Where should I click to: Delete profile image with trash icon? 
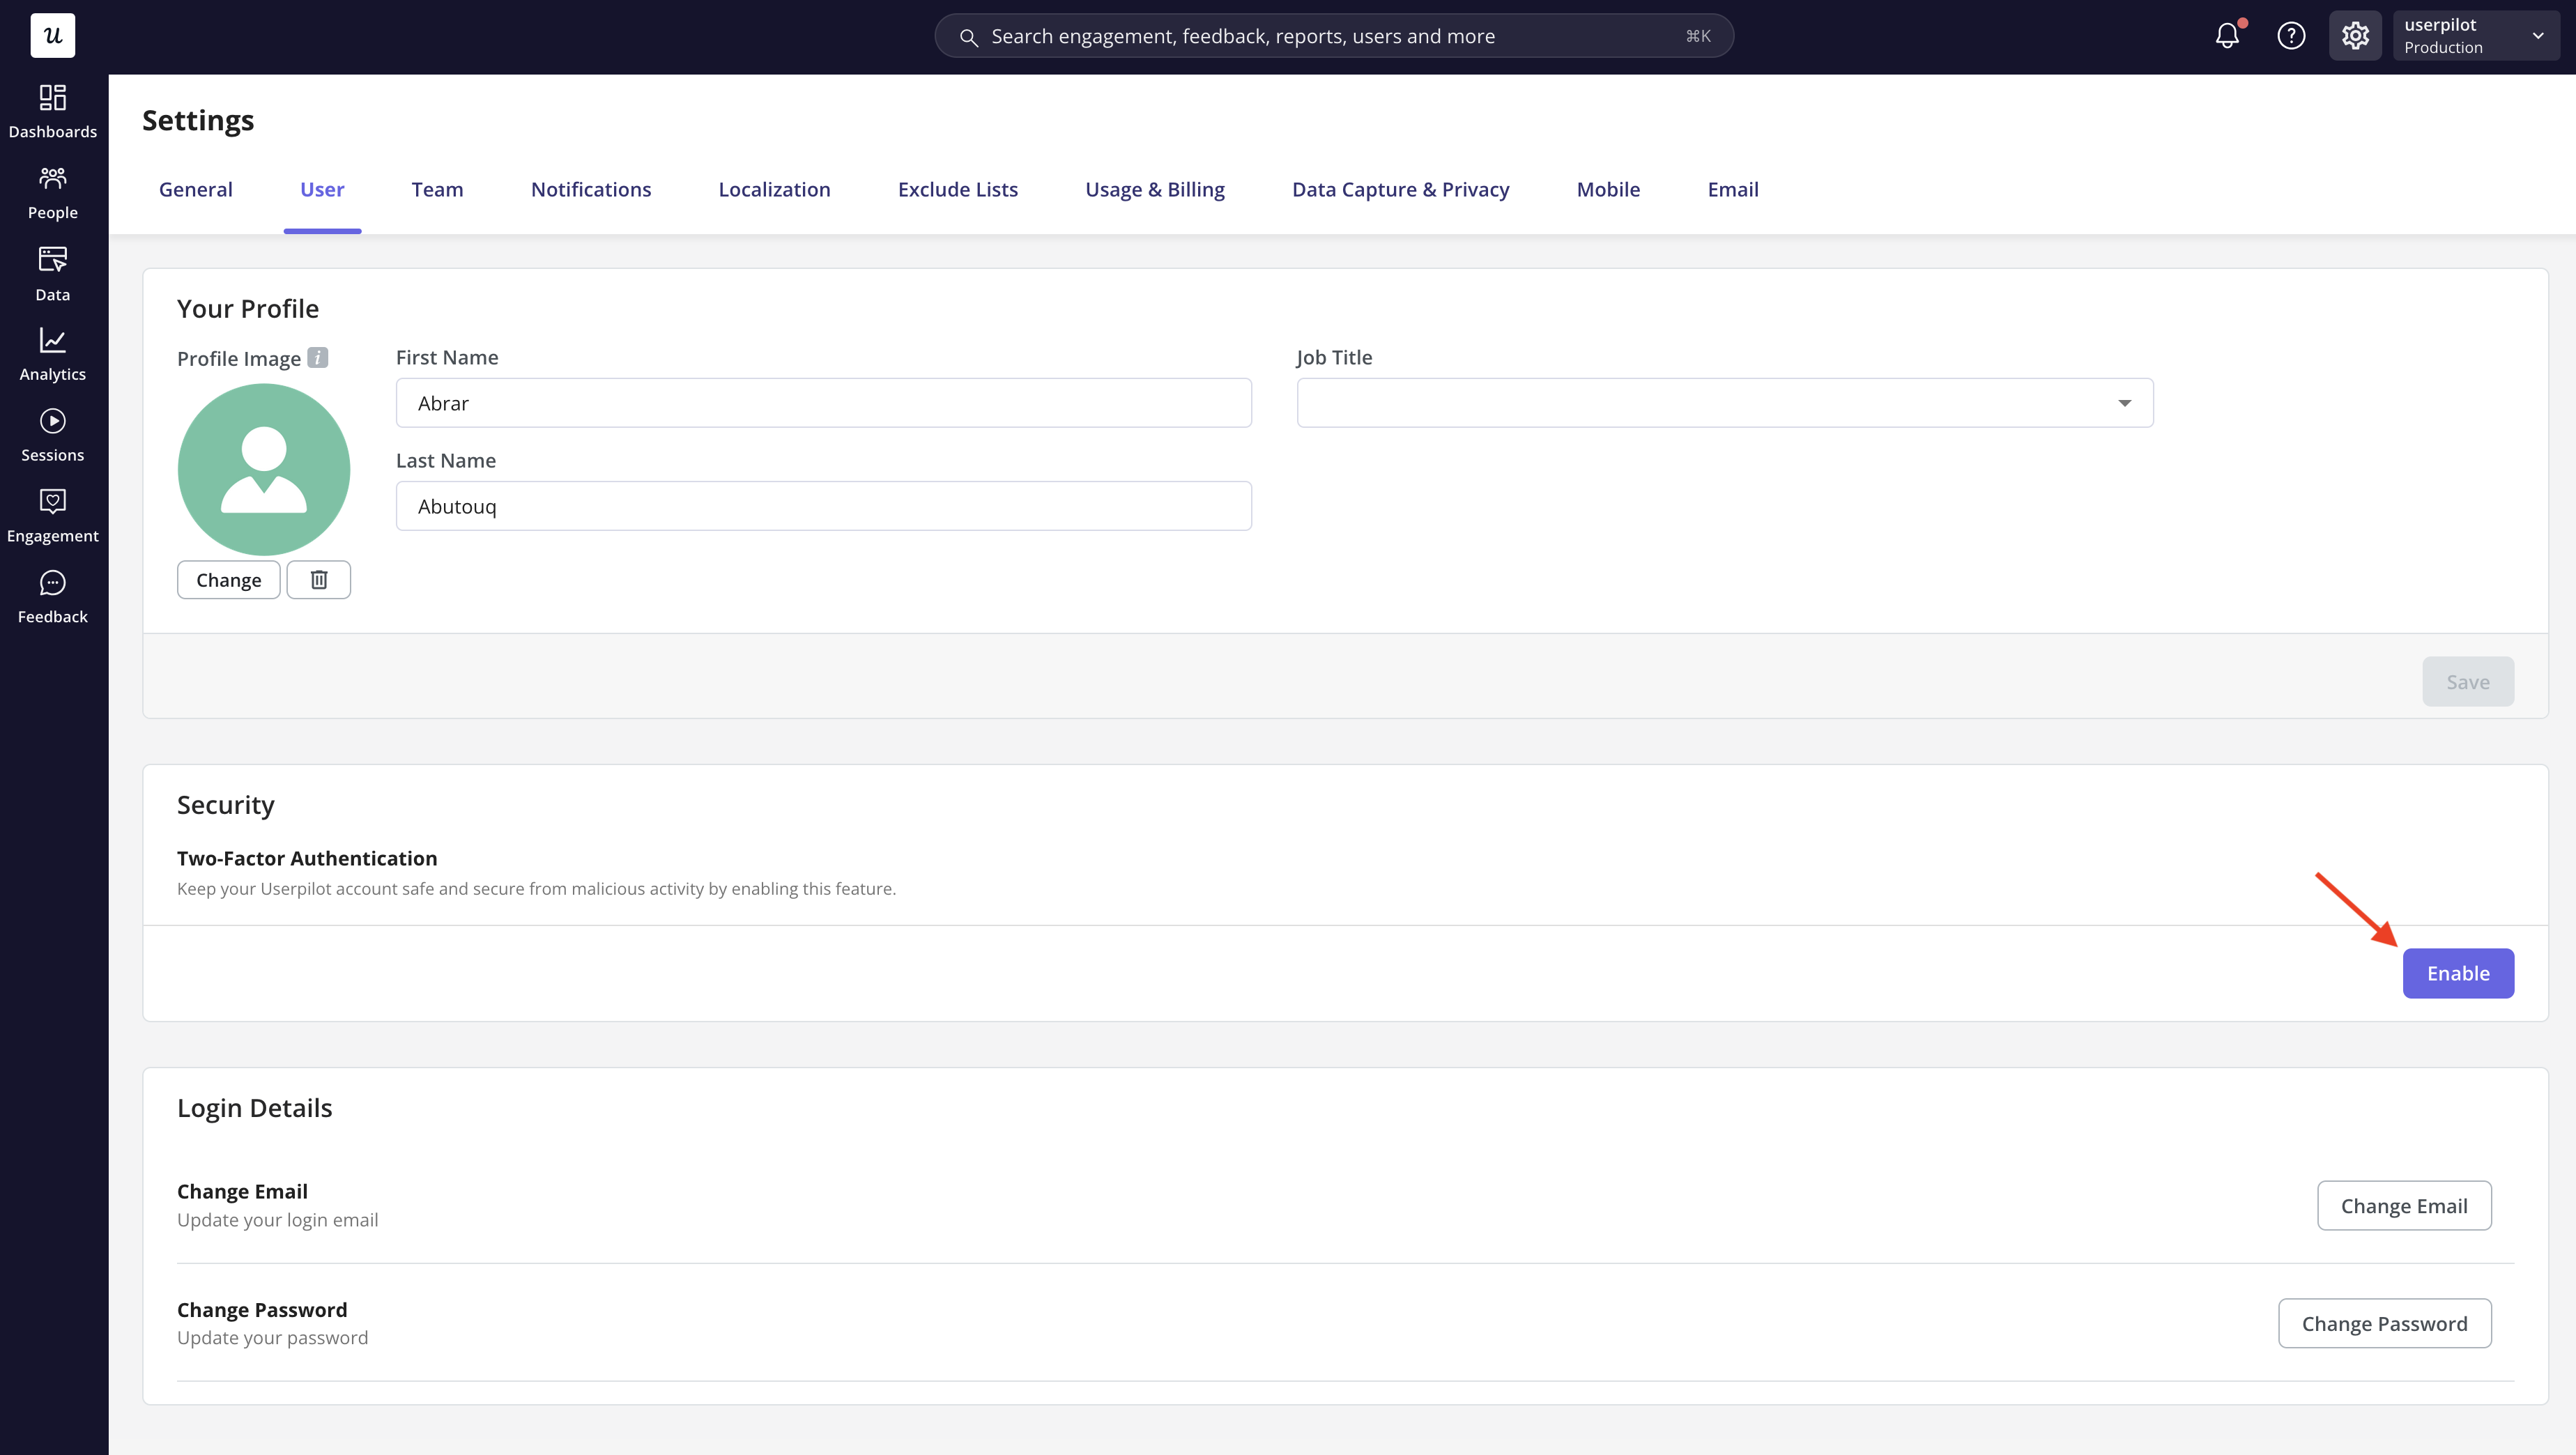318,580
